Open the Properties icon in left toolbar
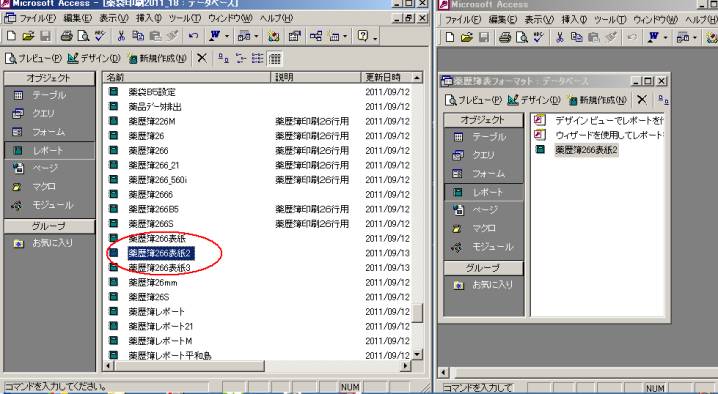Viewport: 718px width, 394px height. click(294, 36)
